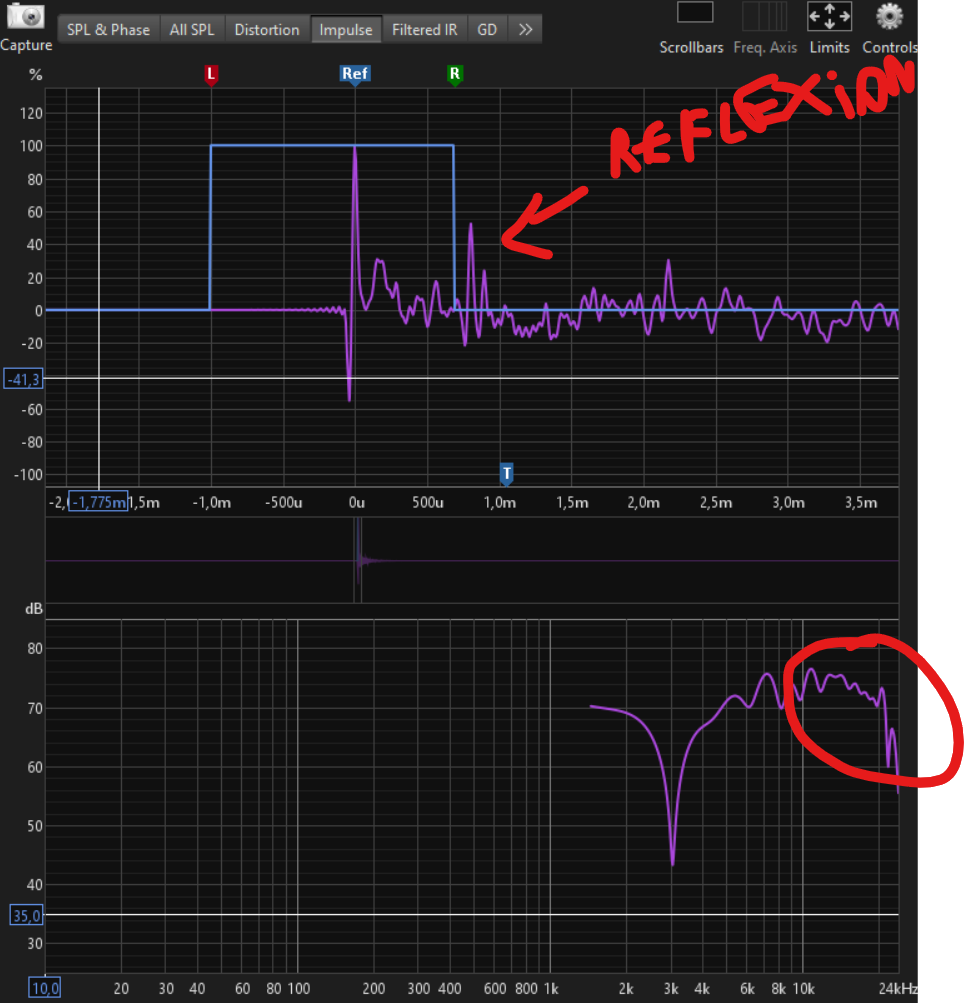
Task: Click the blue Ref window marker
Action: pos(355,75)
